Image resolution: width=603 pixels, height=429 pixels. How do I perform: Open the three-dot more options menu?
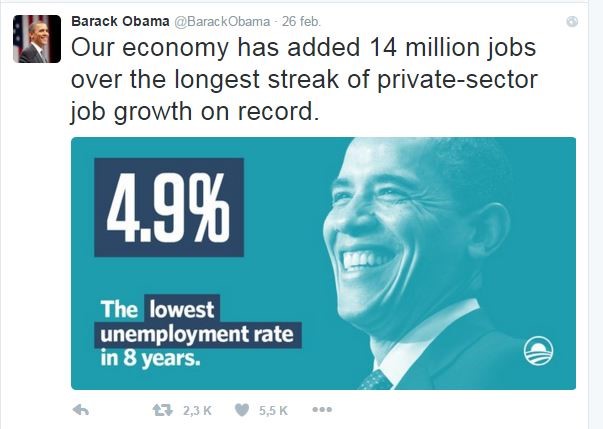coord(322,410)
